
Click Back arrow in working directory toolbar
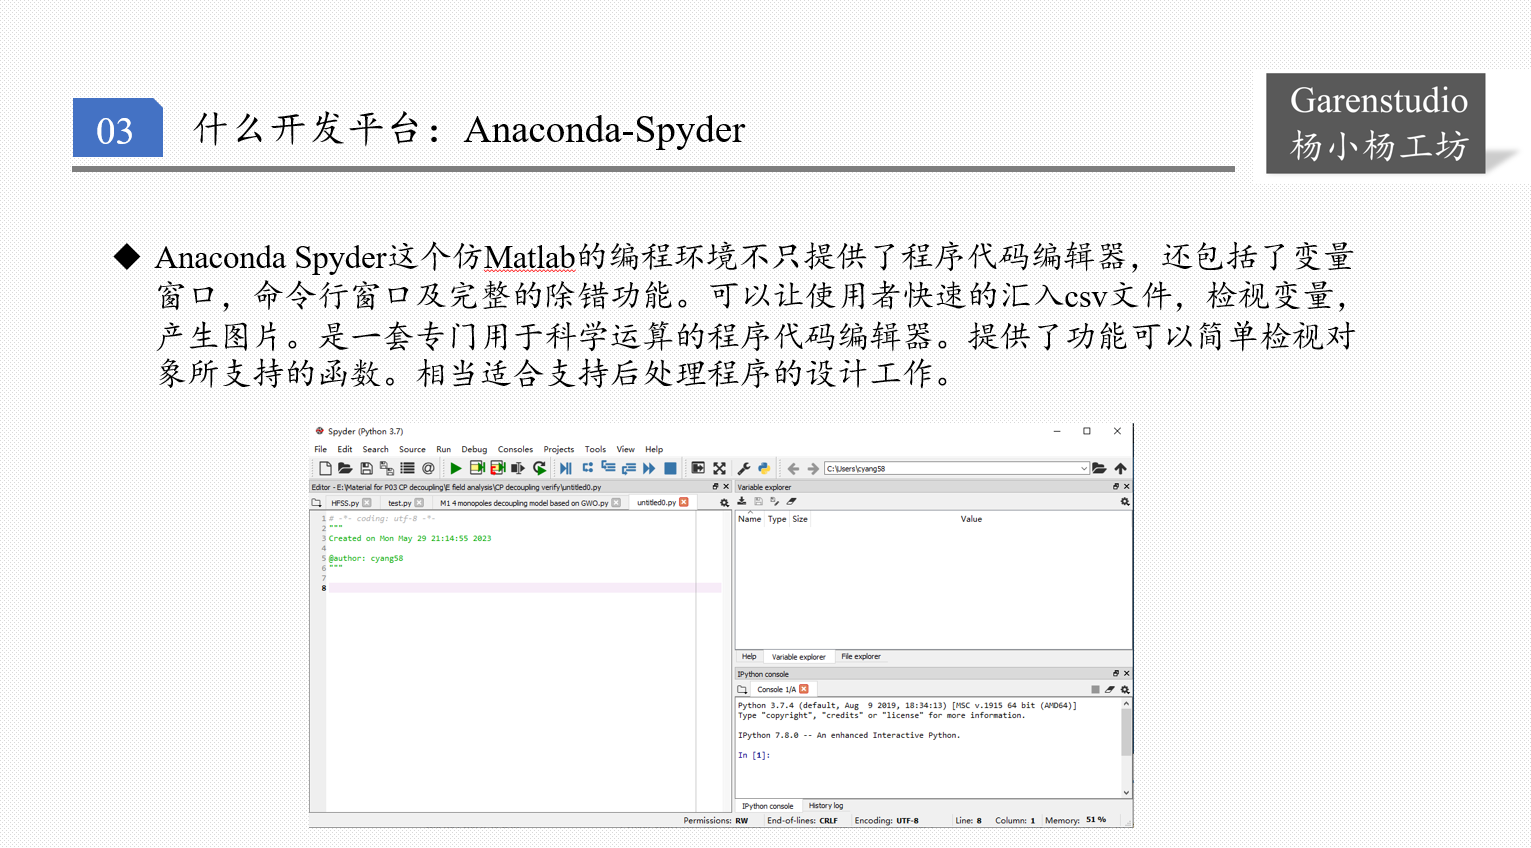(x=793, y=468)
